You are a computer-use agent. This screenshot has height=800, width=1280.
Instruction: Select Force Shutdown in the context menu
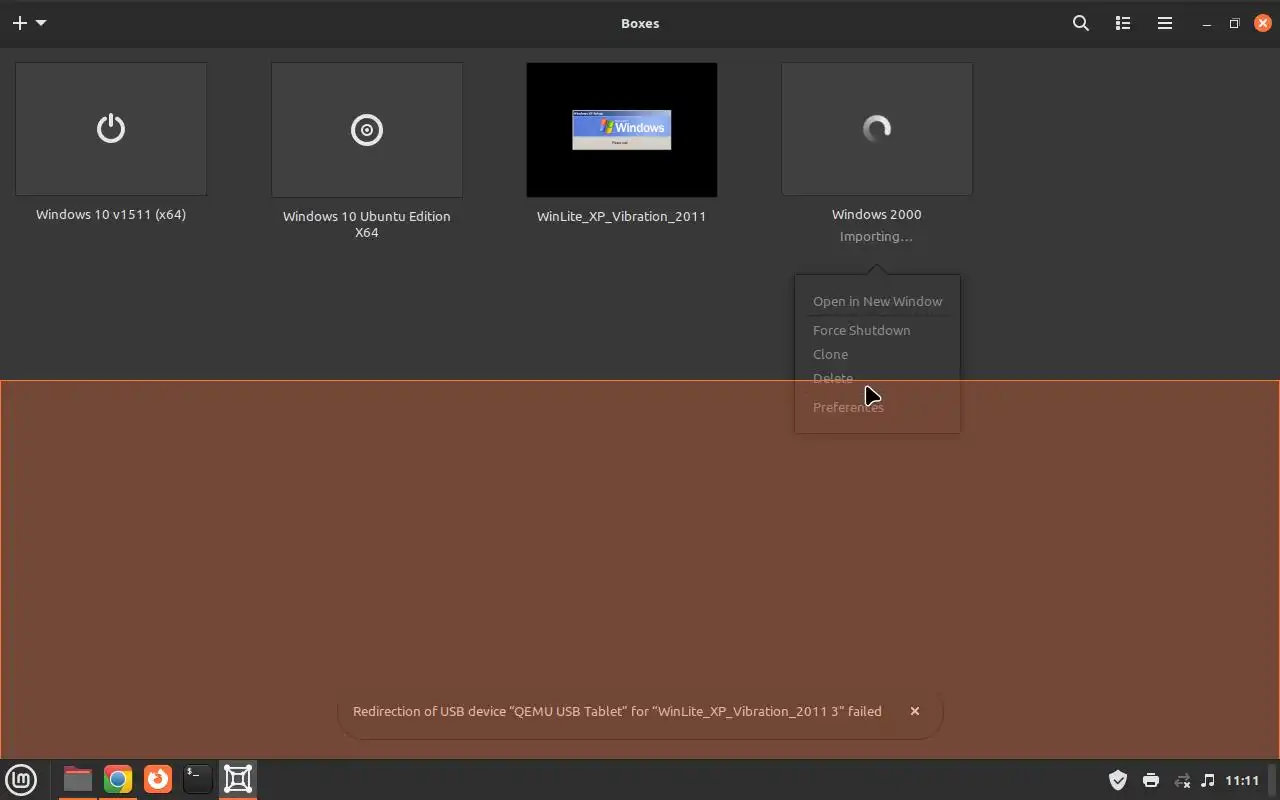(x=861, y=330)
